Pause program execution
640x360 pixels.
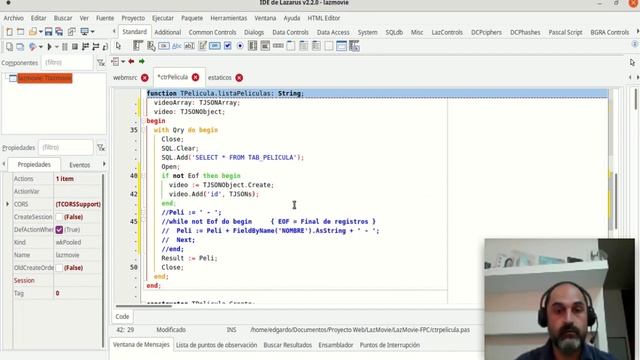tap(64, 47)
